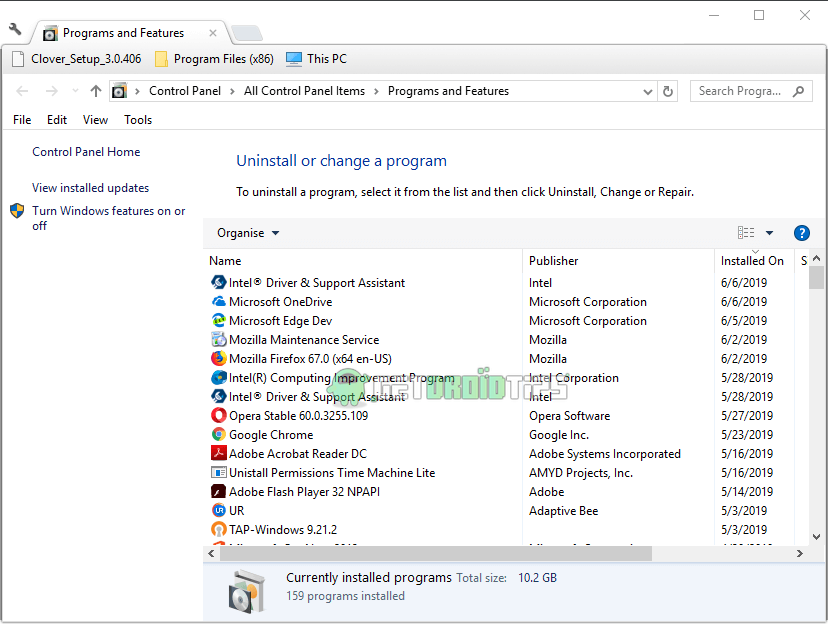The width and height of the screenshot is (828, 624).
Task: Click Programs and Features breadcrumb
Action: pos(448,91)
